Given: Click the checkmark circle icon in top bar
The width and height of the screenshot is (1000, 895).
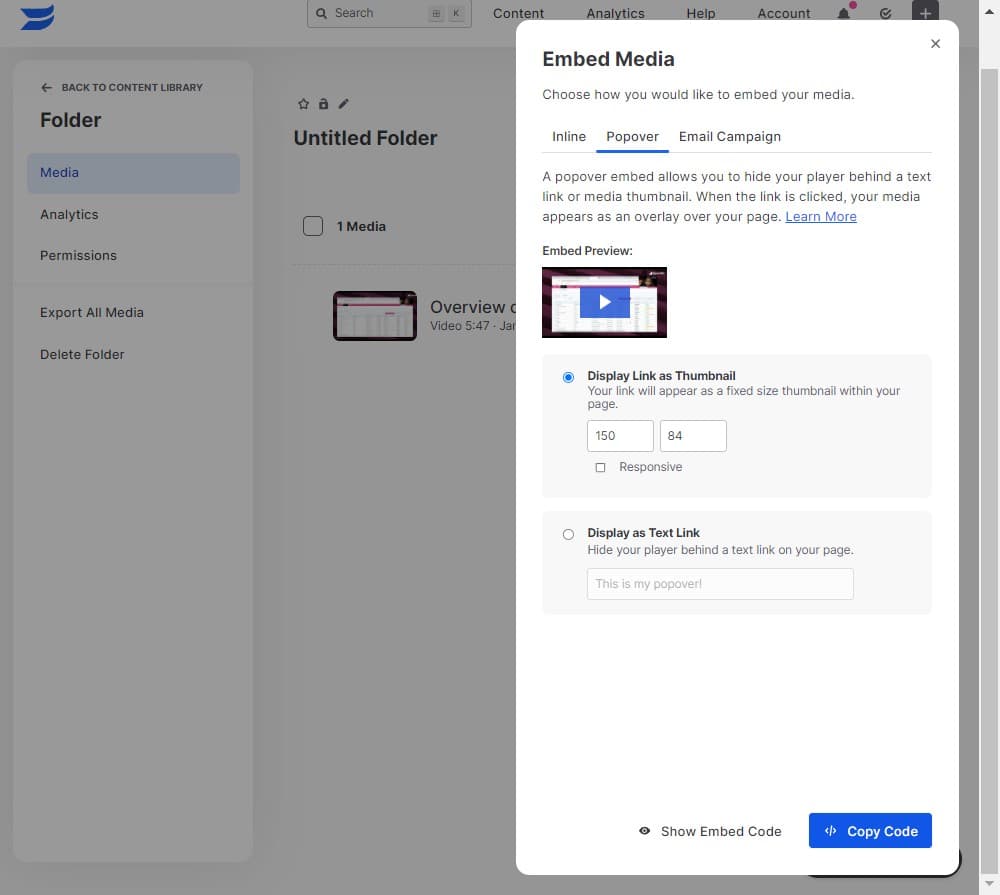Looking at the screenshot, I should pyautogui.click(x=885, y=14).
